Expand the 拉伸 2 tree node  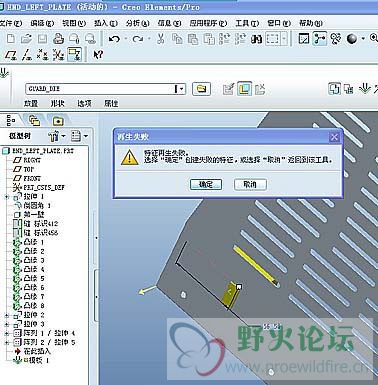coord(7,315)
